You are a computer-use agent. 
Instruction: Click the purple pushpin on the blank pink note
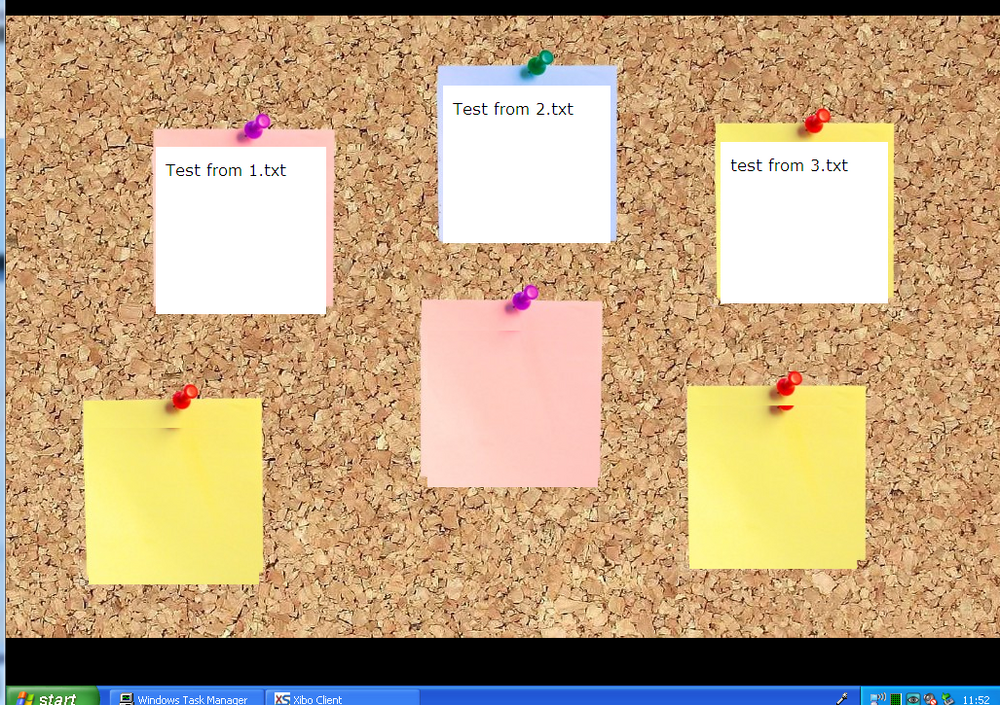525,297
